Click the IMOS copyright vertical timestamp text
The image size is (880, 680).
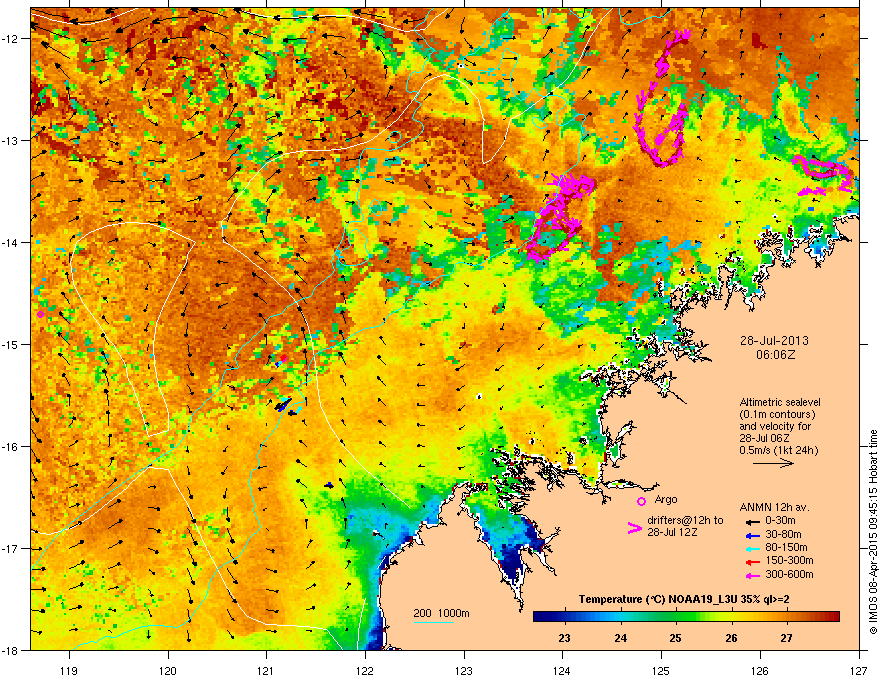pyautogui.click(x=873, y=532)
